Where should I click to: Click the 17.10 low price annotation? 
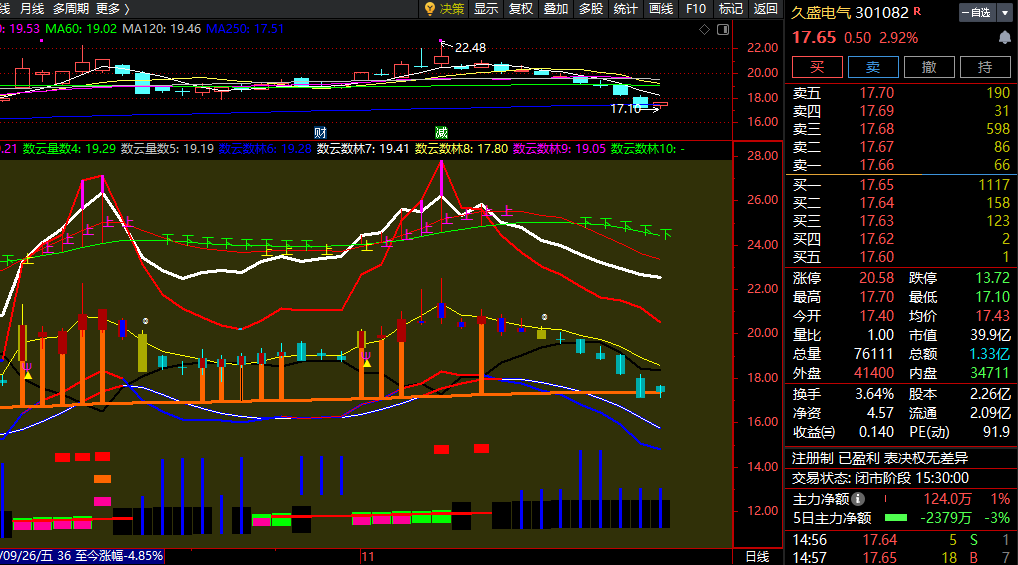point(625,109)
